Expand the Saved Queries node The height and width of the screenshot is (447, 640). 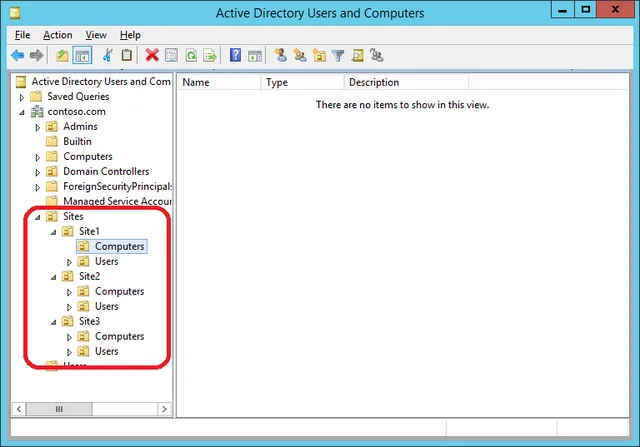click(x=22, y=98)
